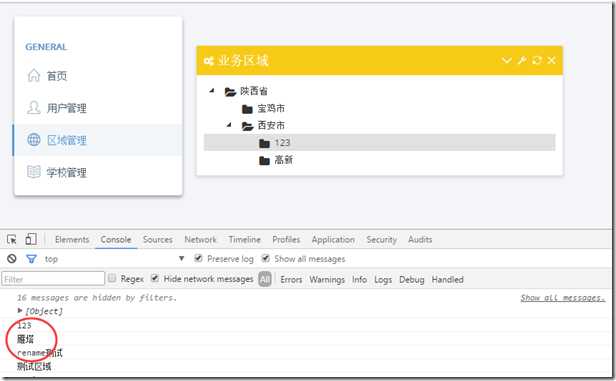Viewport: 616px width, 381px height.
Task: Switch to the Elements tab
Action: point(72,240)
